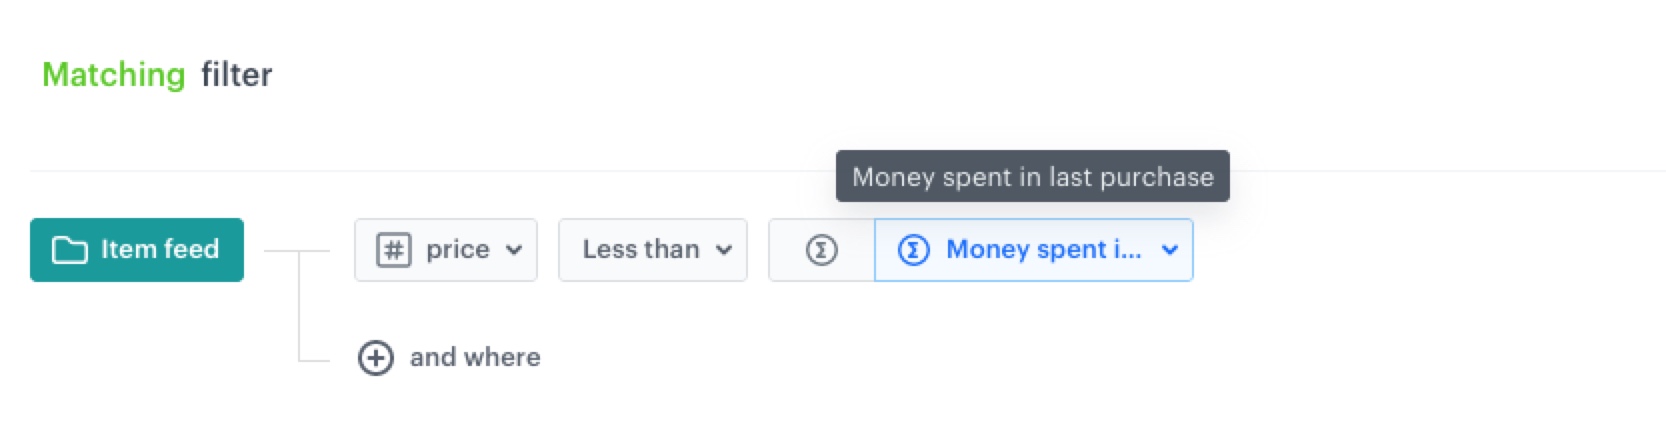The height and width of the screenshot is (432, 1666).
Task: Toggle the green 'Matching' filter mode
Action: [113, 75]
